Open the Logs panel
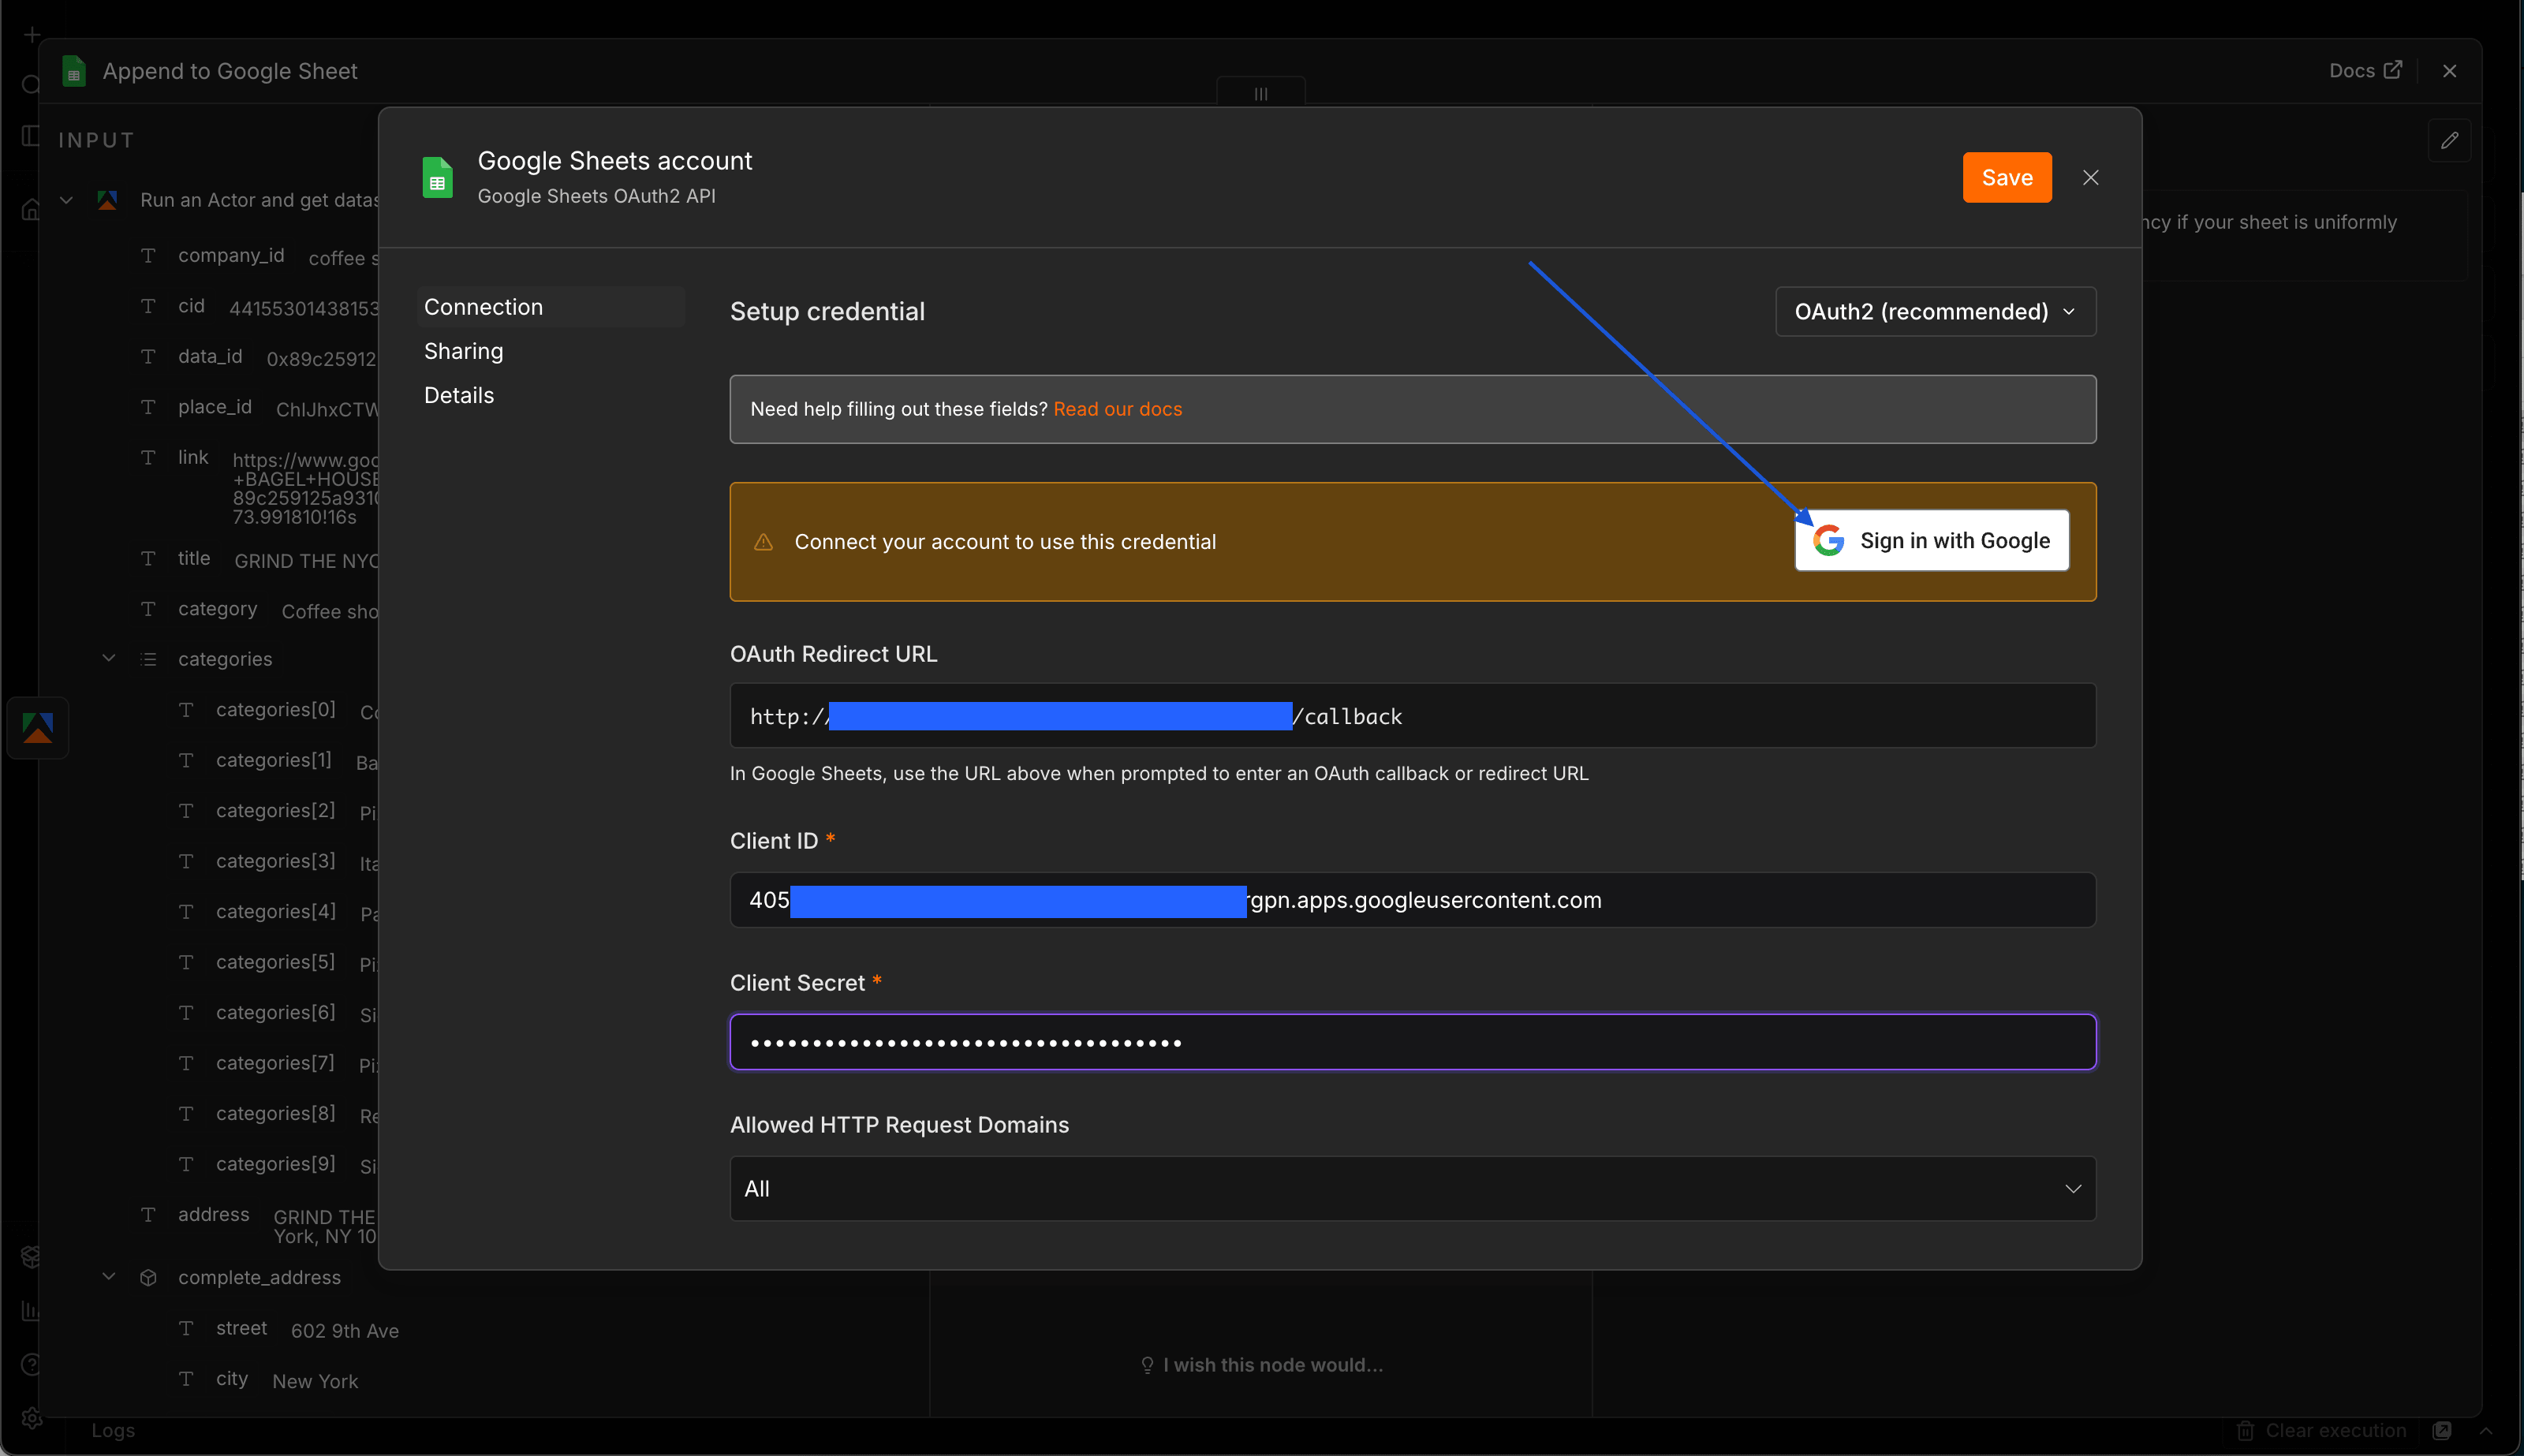This screenshot has width=2524, height=1456. point(113,1431)
